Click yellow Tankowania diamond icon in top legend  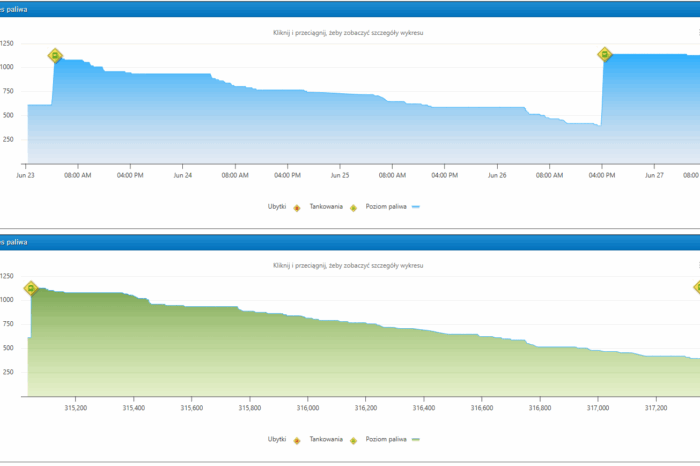pos(353,207)
